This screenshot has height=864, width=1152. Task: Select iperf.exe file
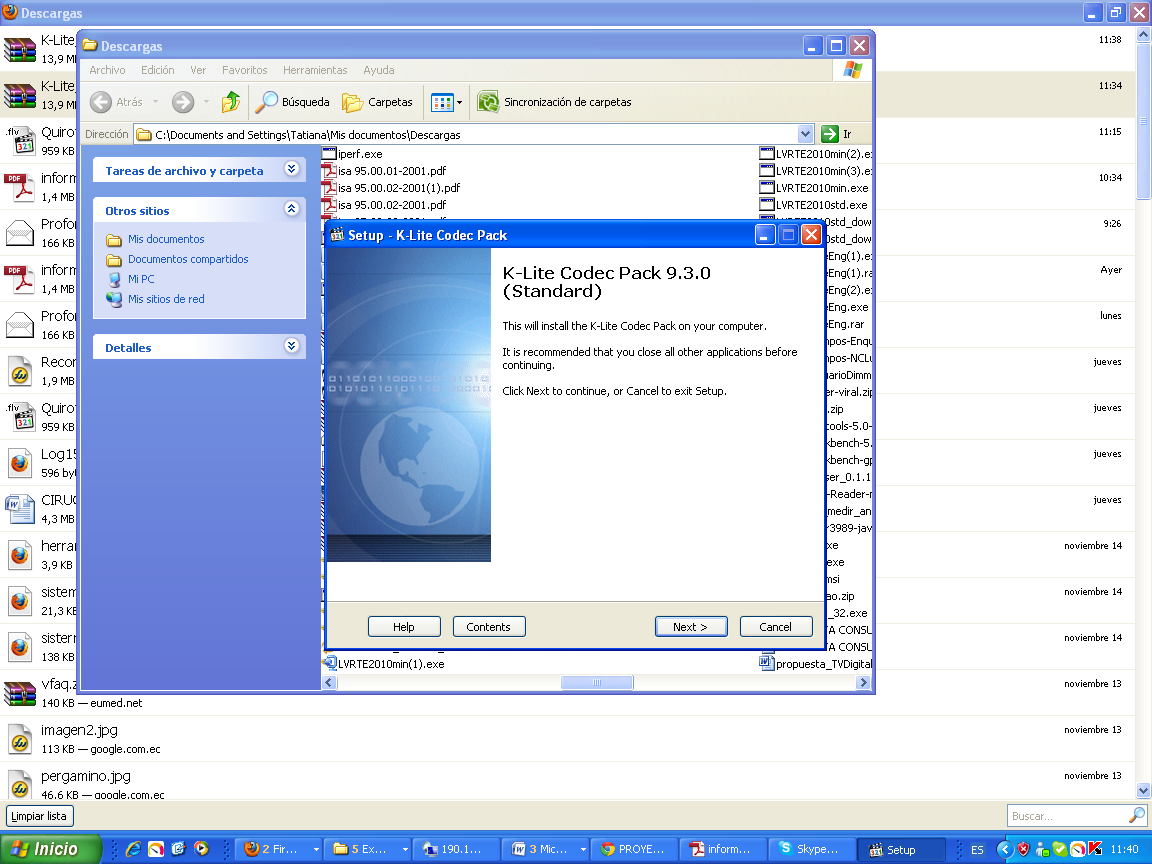[352, 154]
